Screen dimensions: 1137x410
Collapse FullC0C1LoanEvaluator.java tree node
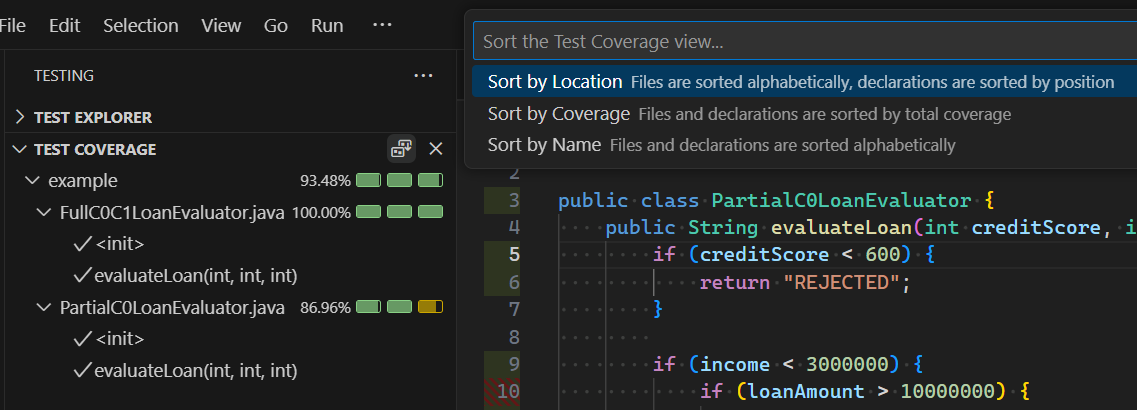coord(44,213)
